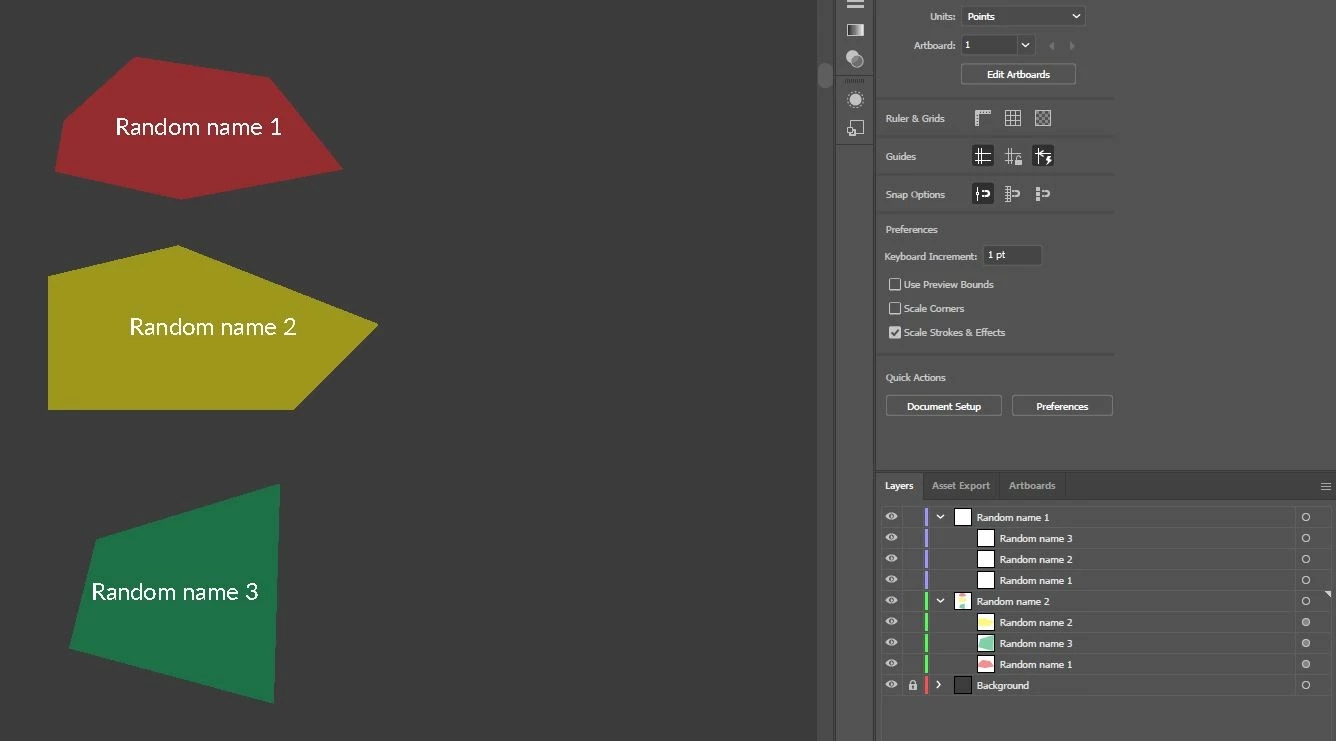Click target circle of top-level Random name 1 layer

click(1306, 518)
